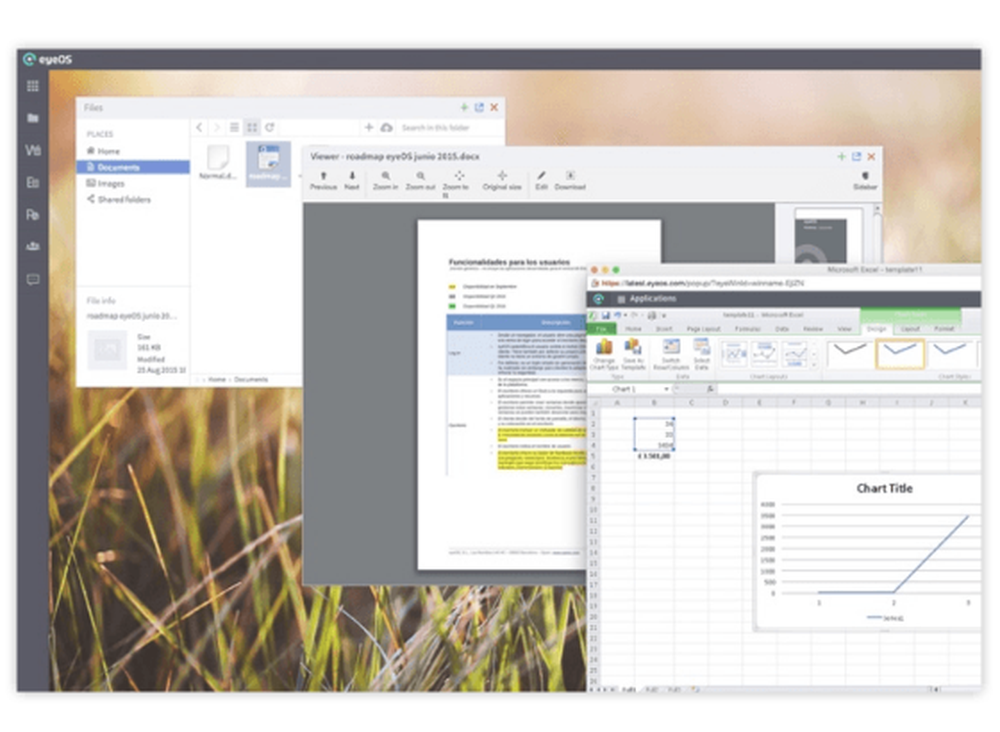The width and height of the screenshot is (1000, 732).
Task: Switch Files window to list view
Action: 235,128
